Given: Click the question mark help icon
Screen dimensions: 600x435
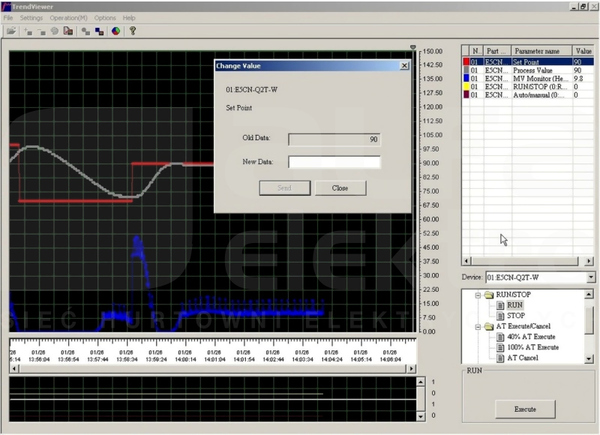Looking at the screenshot, I should 133,31.
